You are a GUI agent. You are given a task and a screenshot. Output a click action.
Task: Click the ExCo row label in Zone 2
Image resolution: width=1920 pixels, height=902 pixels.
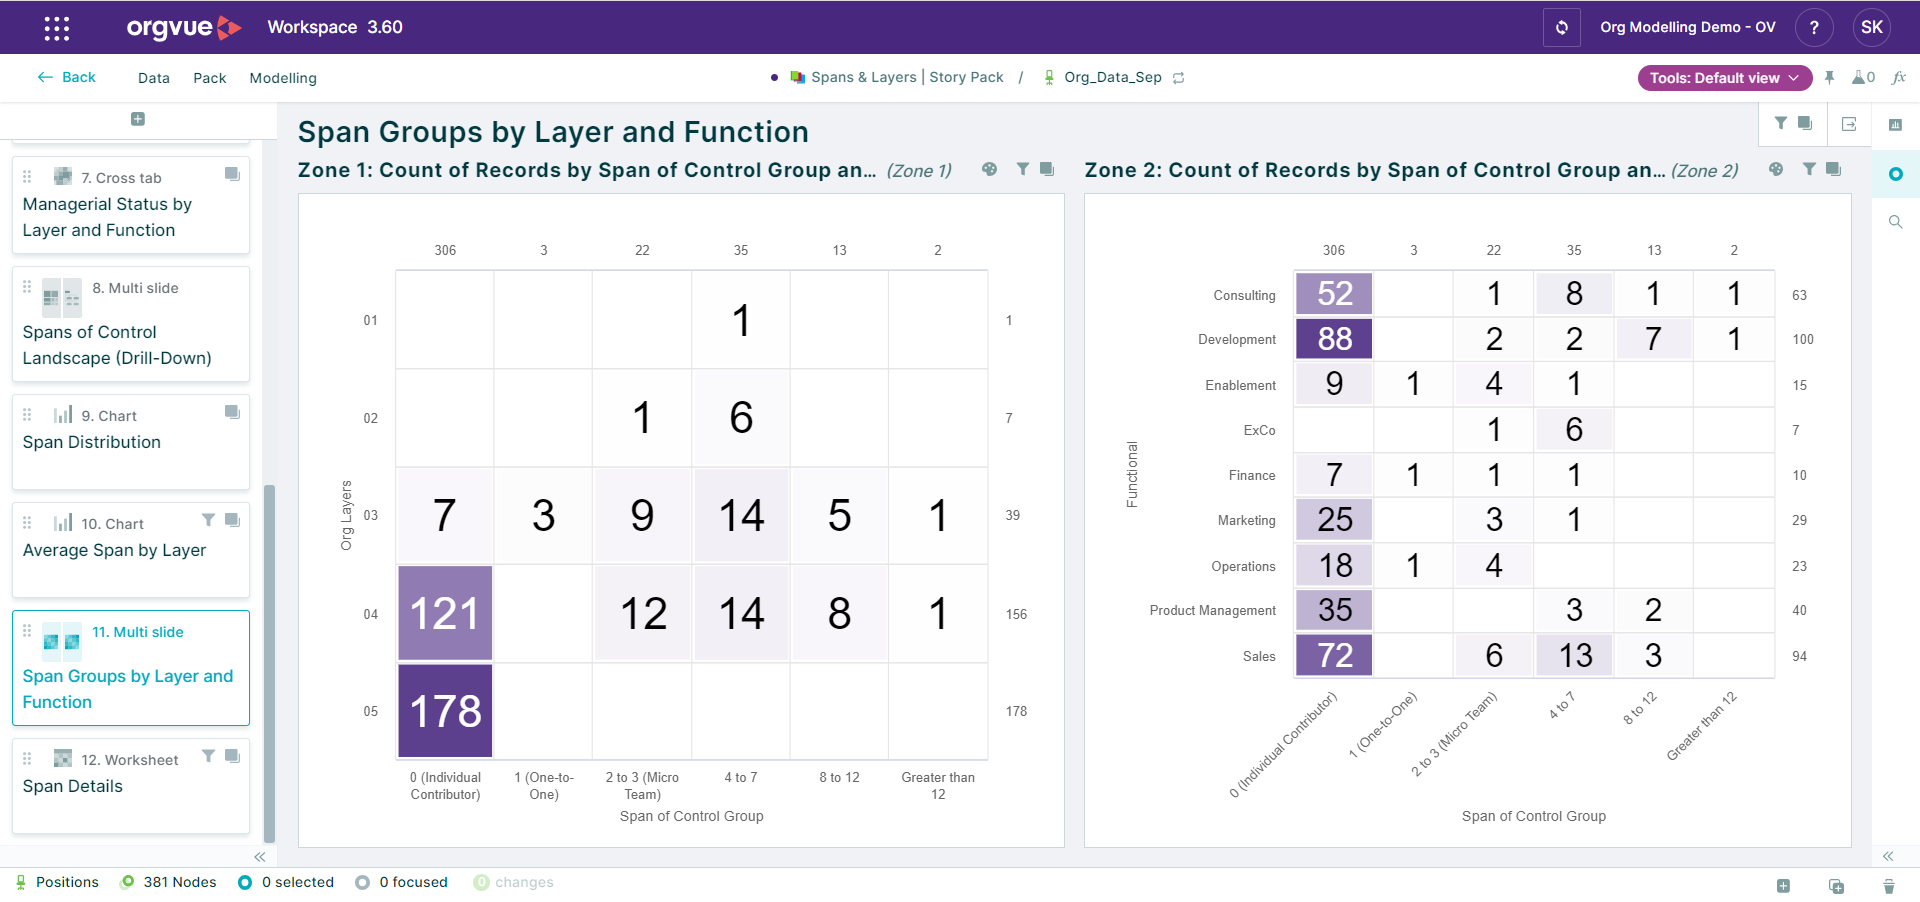point(1259,430)
